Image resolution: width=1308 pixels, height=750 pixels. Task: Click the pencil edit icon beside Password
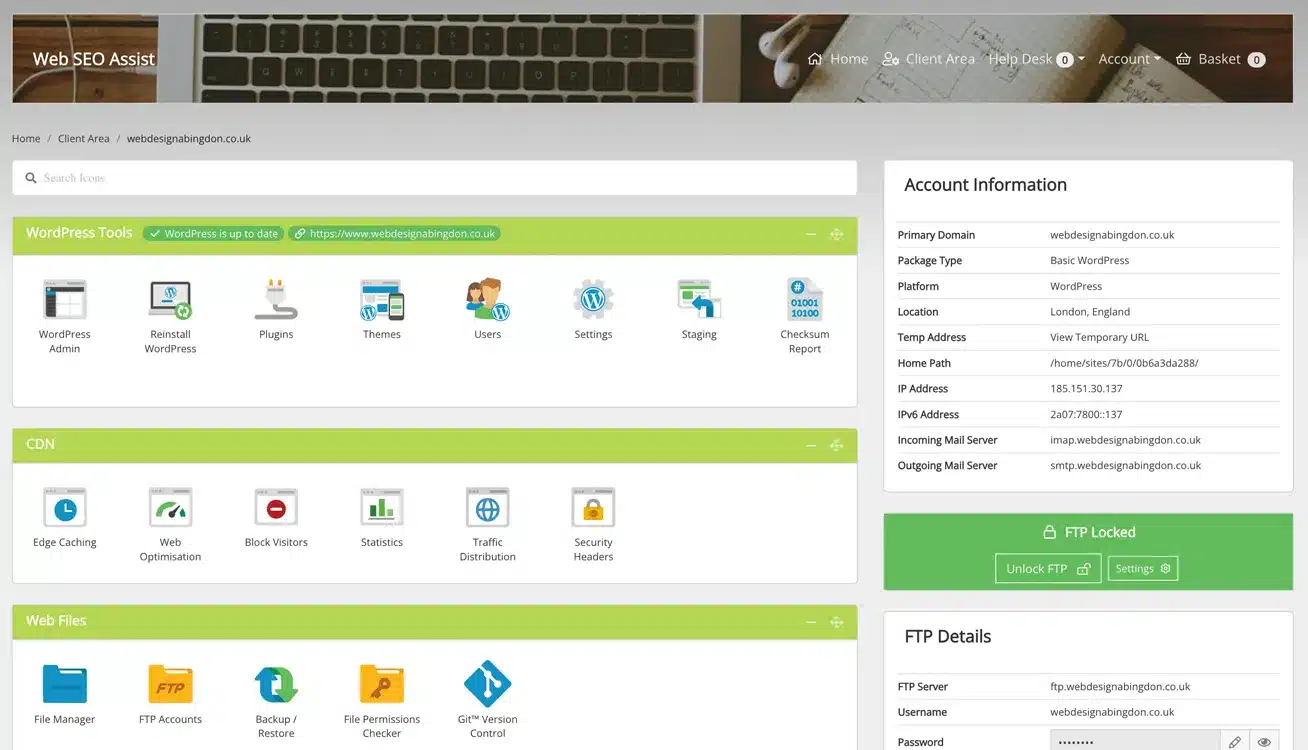coord(1235,742)
